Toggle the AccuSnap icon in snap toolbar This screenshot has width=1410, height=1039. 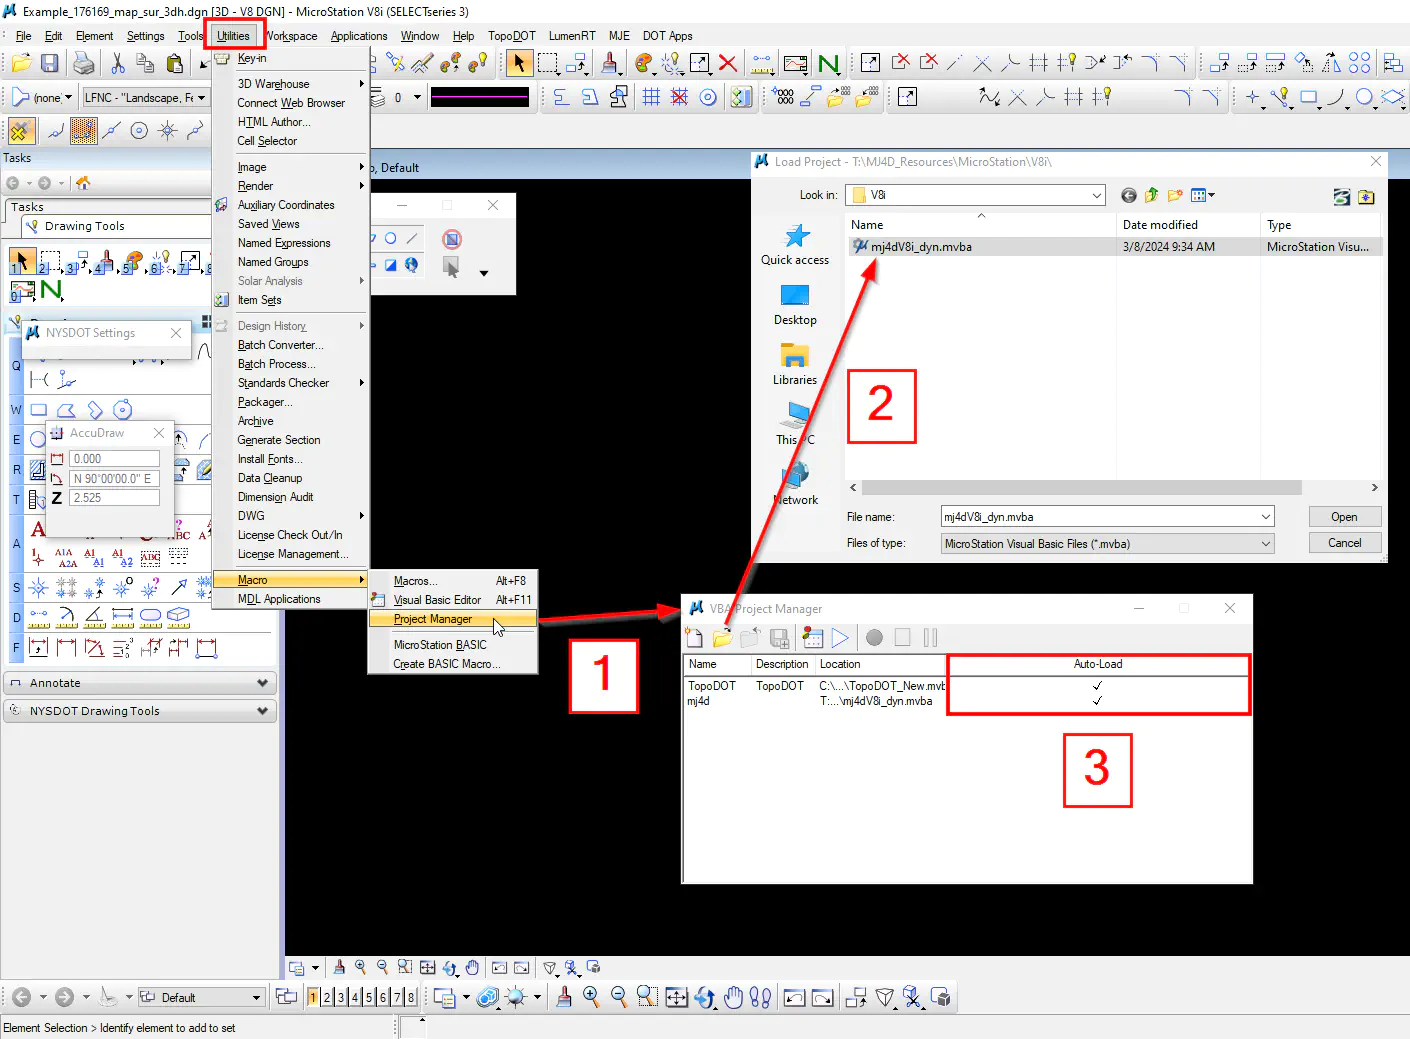click(21, 131)
